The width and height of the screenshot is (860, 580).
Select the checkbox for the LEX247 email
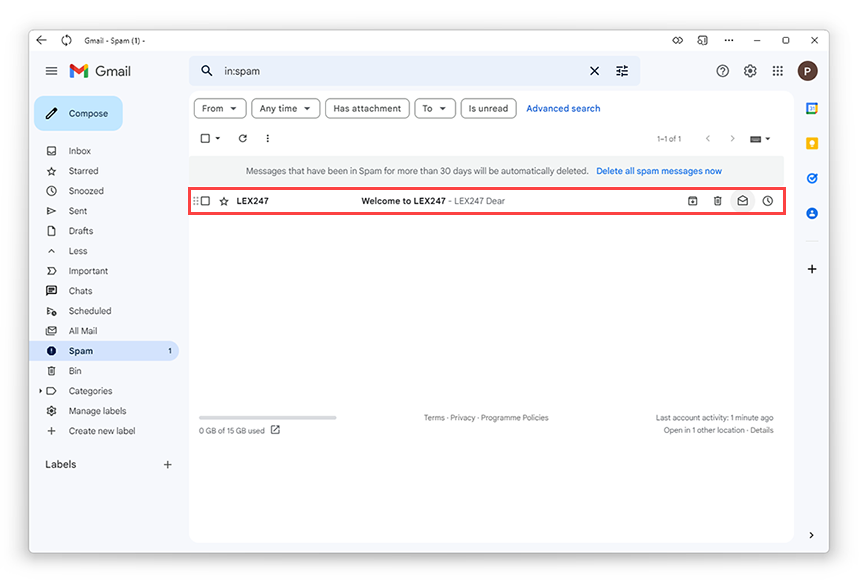(x=207, y=200)
